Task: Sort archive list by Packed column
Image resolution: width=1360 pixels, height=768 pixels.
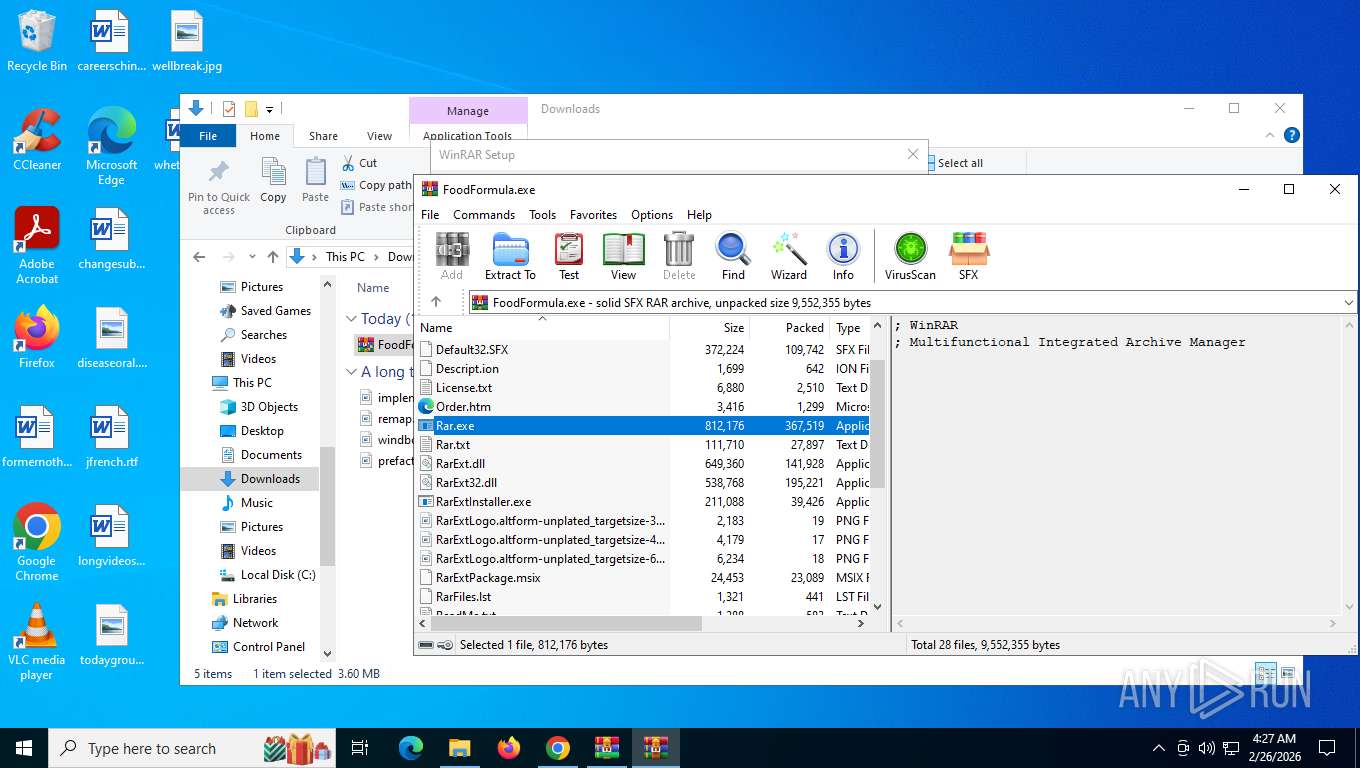Action: tap(789, 328)
